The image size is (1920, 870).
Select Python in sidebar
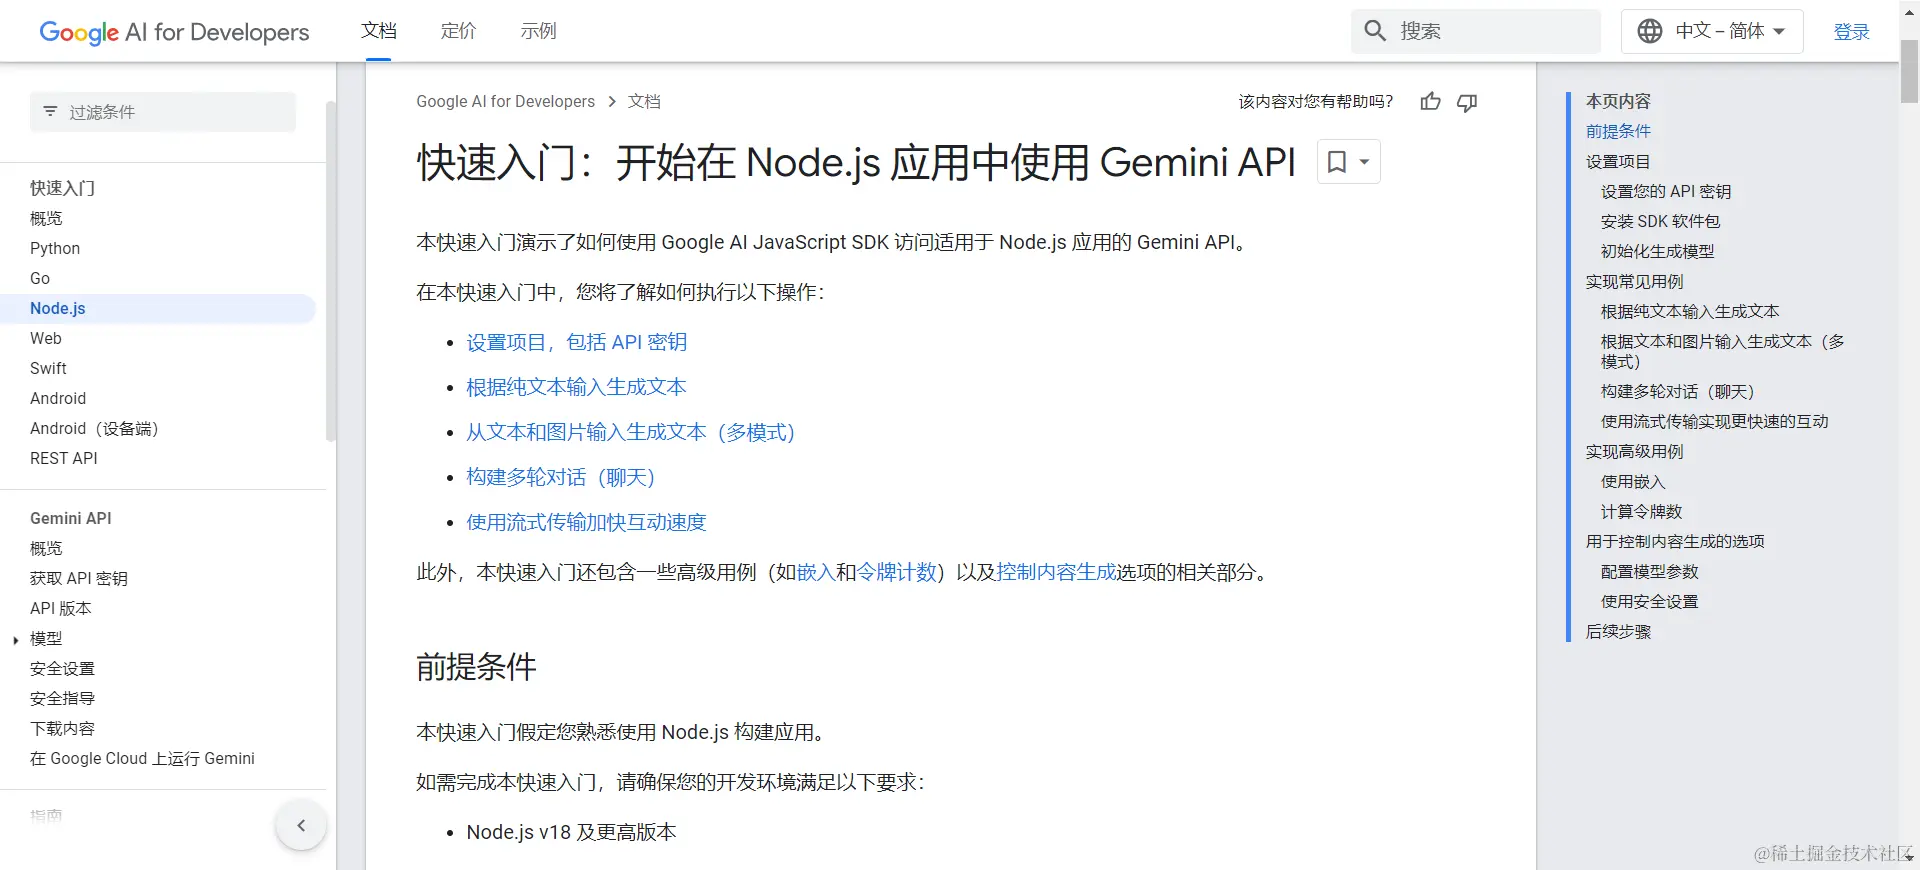55,248
